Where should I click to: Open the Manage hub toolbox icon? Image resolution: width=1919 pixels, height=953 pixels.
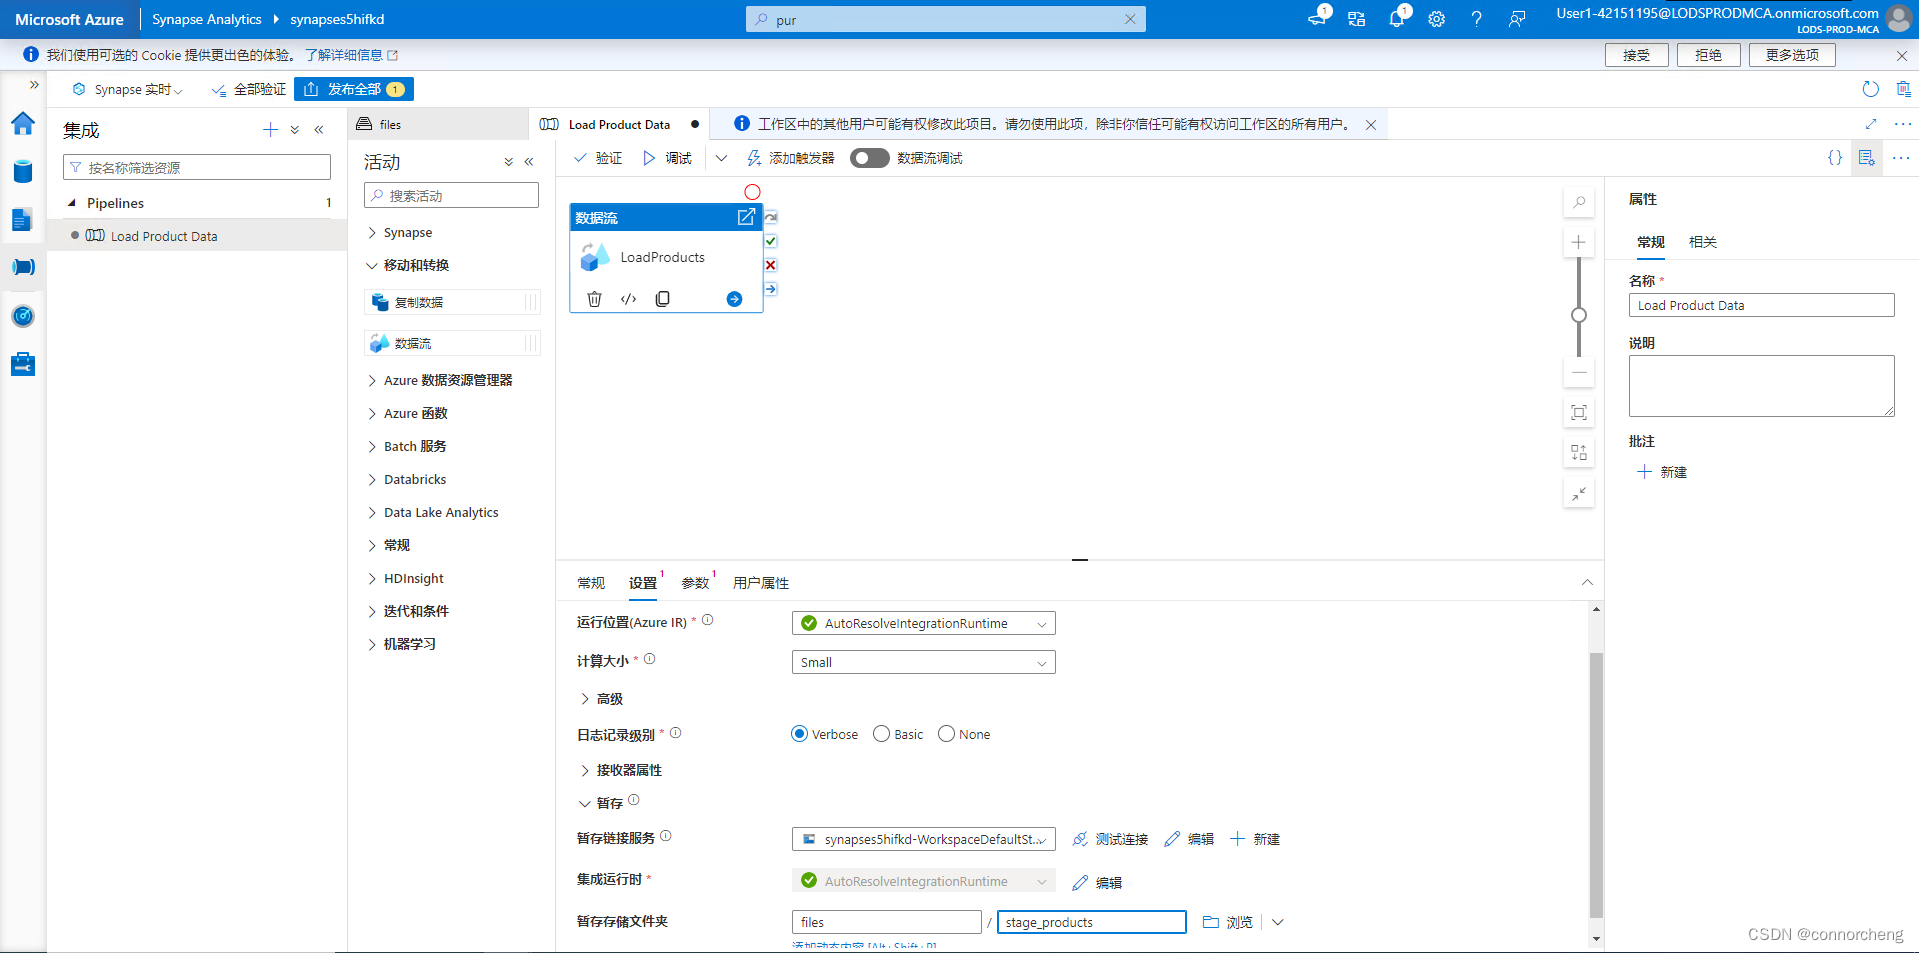click(23, 364)
